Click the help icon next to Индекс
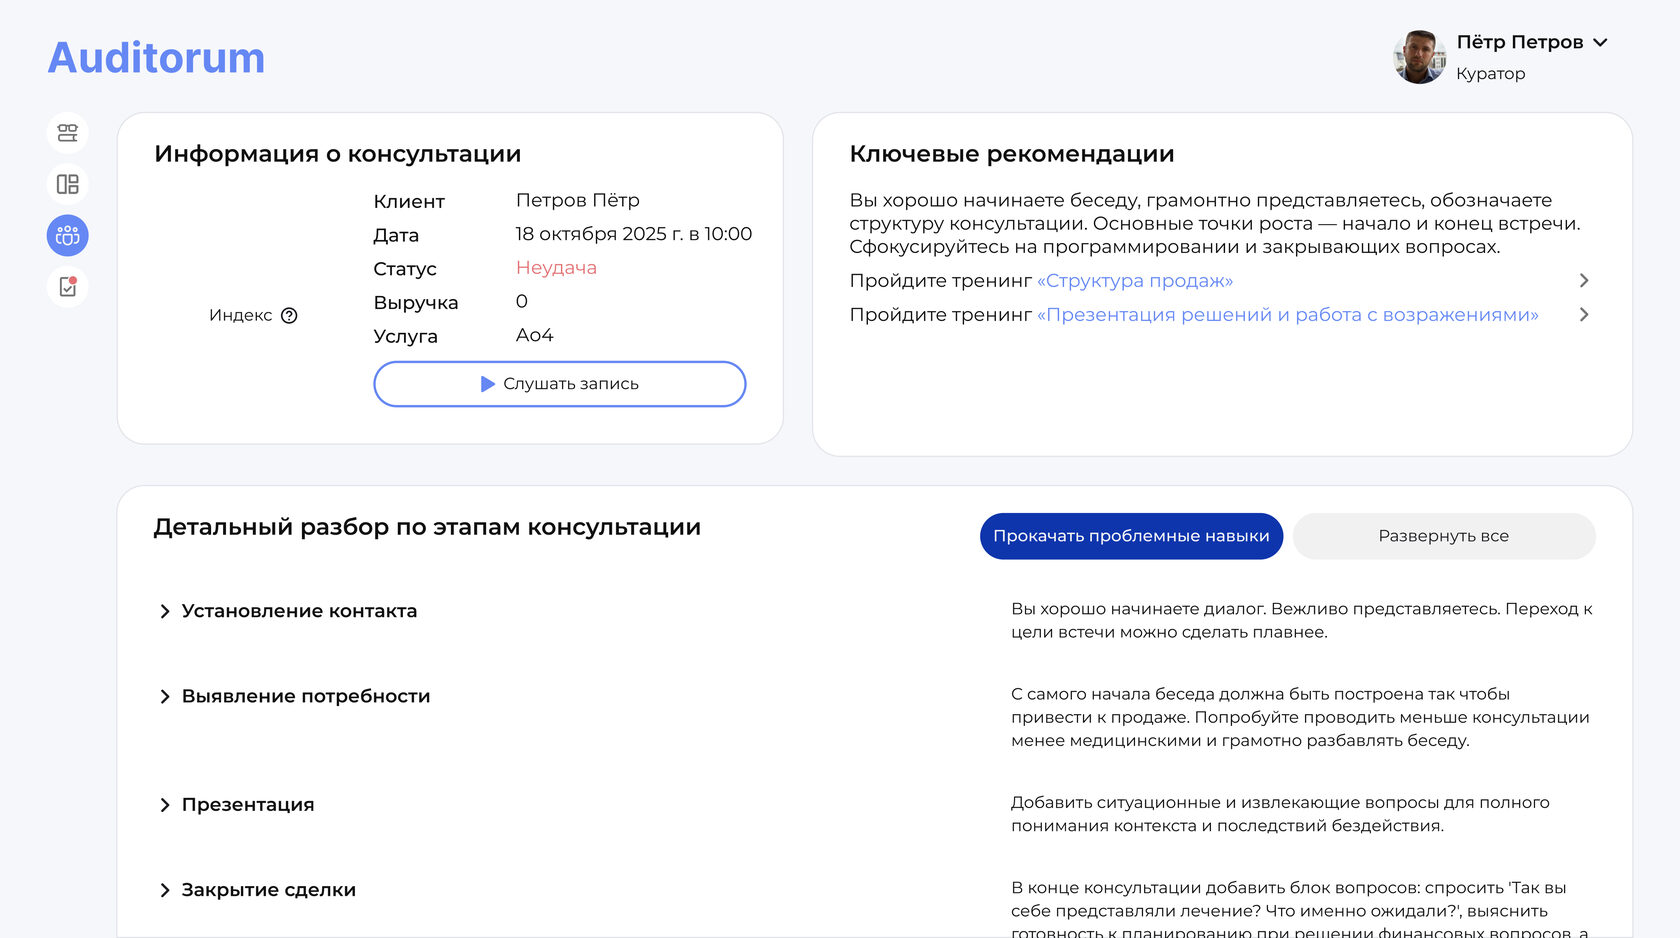The image size is (1680, 938). pos(289,316)
